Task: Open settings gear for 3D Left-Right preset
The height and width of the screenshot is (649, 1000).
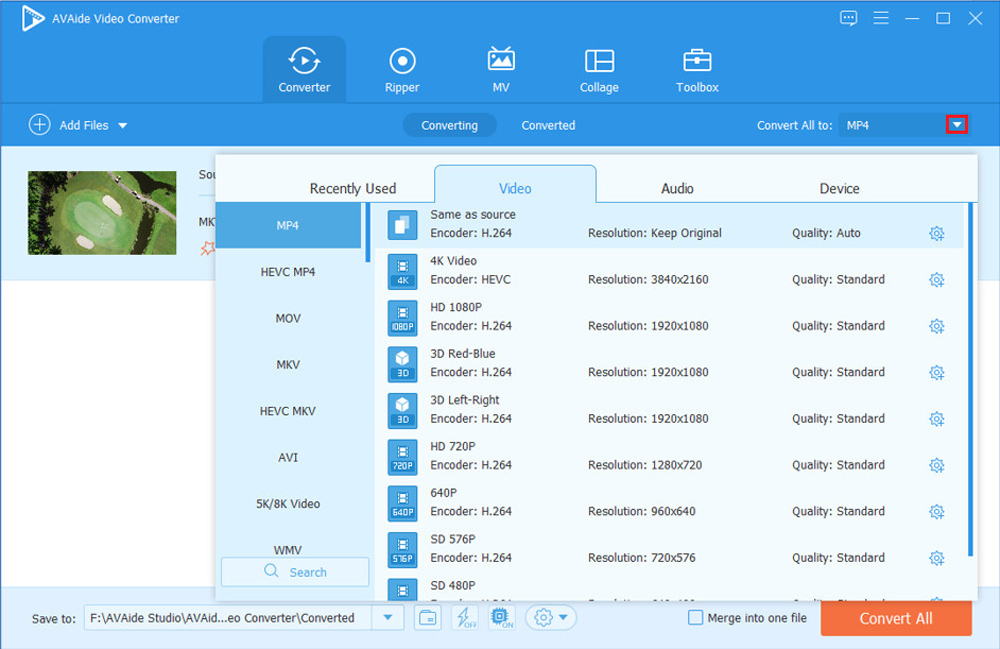Action: 936,419
